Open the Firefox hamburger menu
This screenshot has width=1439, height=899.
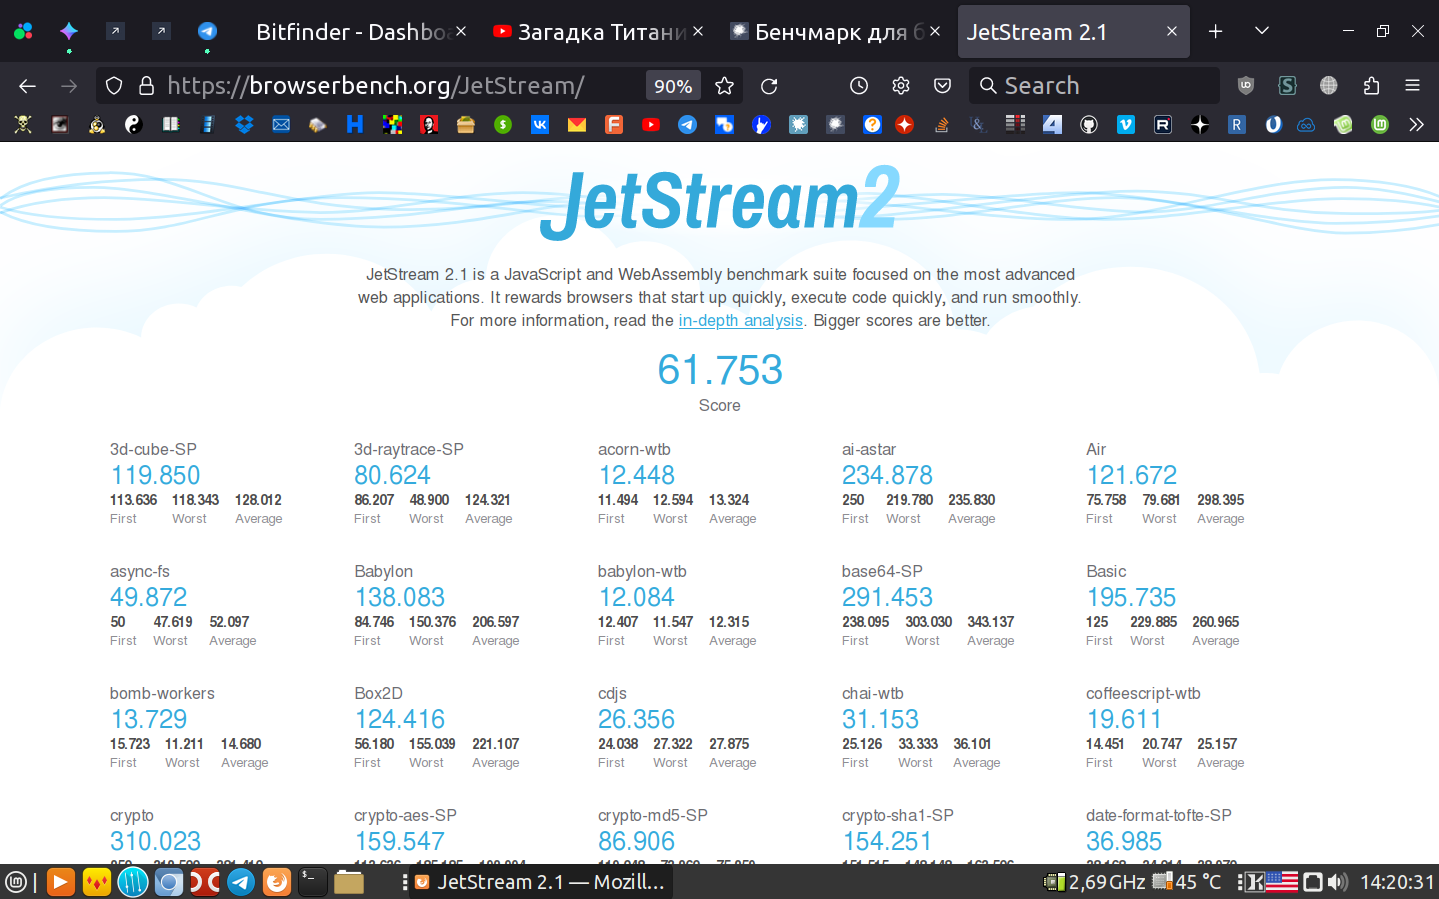(x=1413, y=86)
